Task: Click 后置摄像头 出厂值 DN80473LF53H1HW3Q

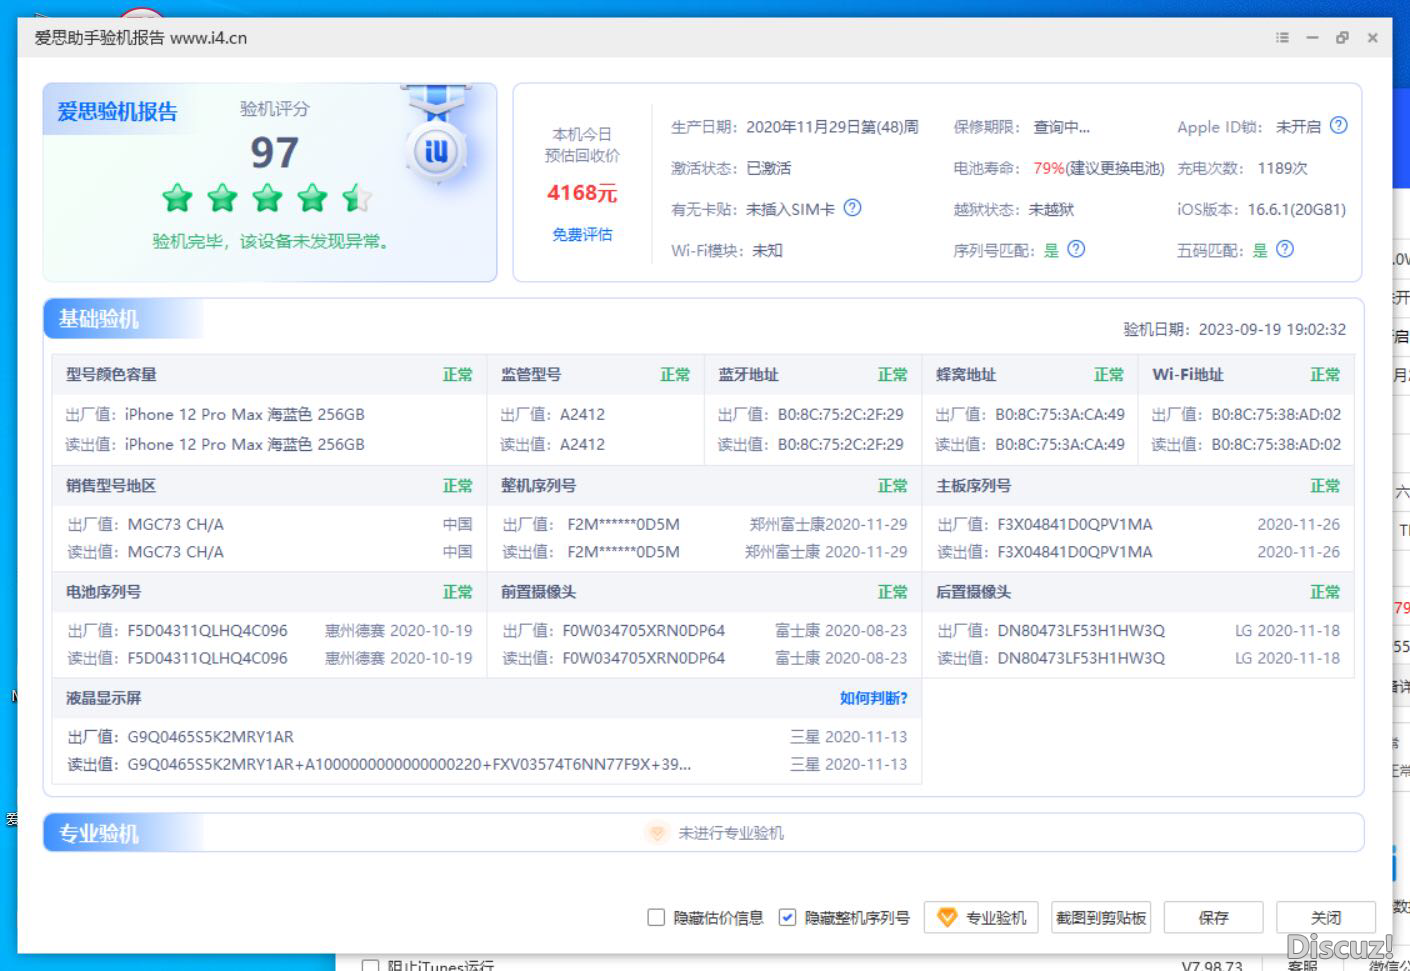Action: pyautogui.click(x=1081, y=631)
